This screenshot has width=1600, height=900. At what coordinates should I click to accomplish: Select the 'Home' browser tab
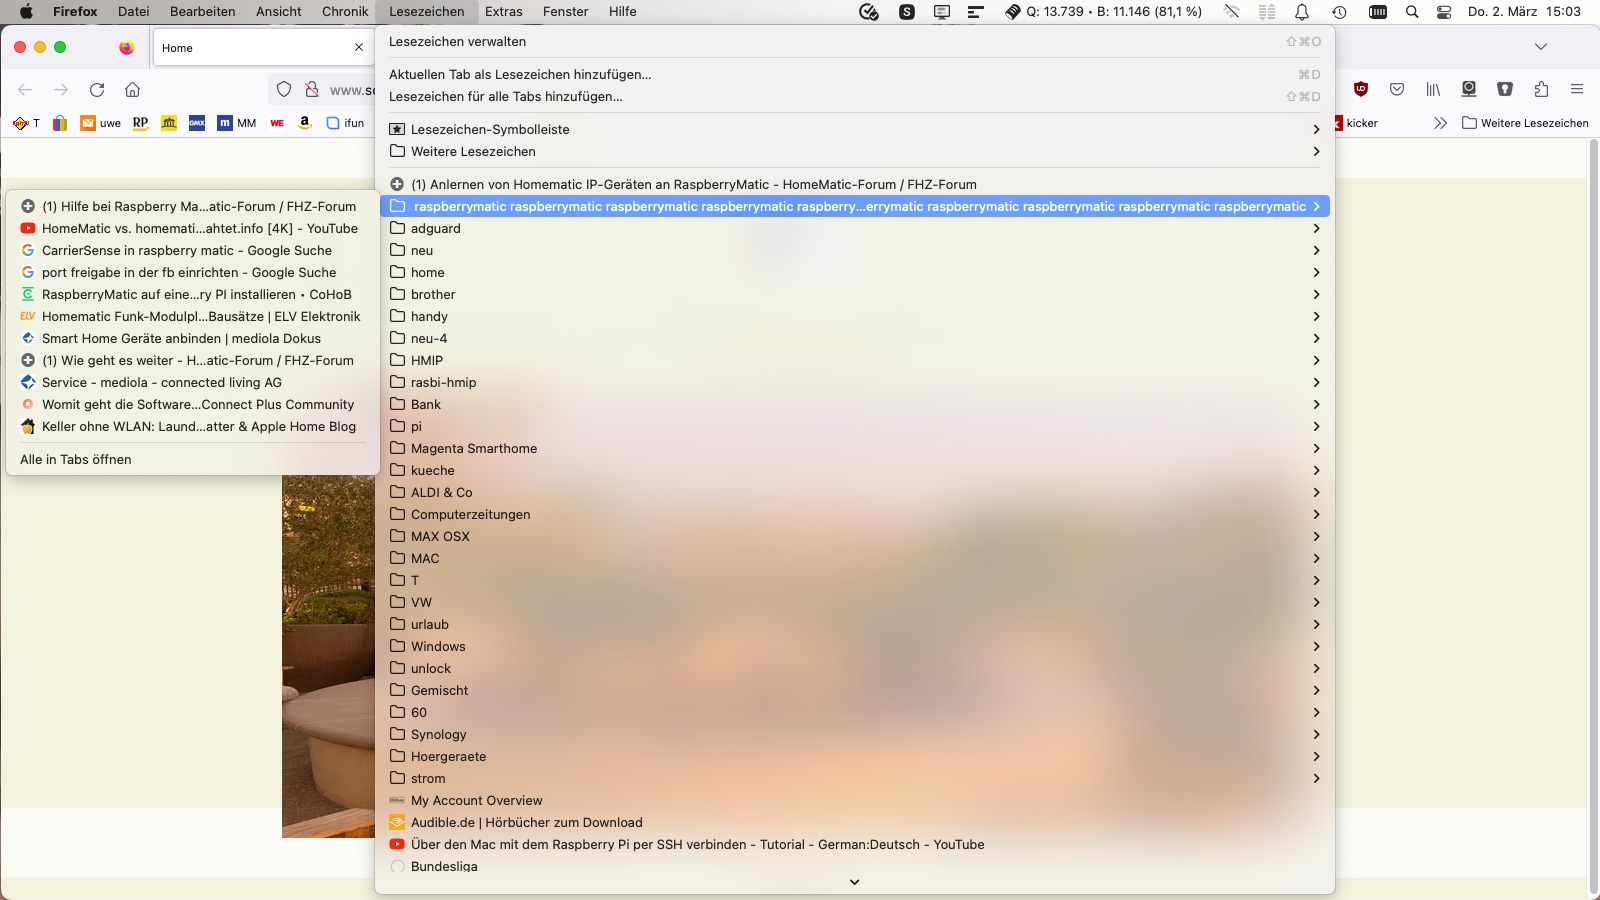[263, 47]
